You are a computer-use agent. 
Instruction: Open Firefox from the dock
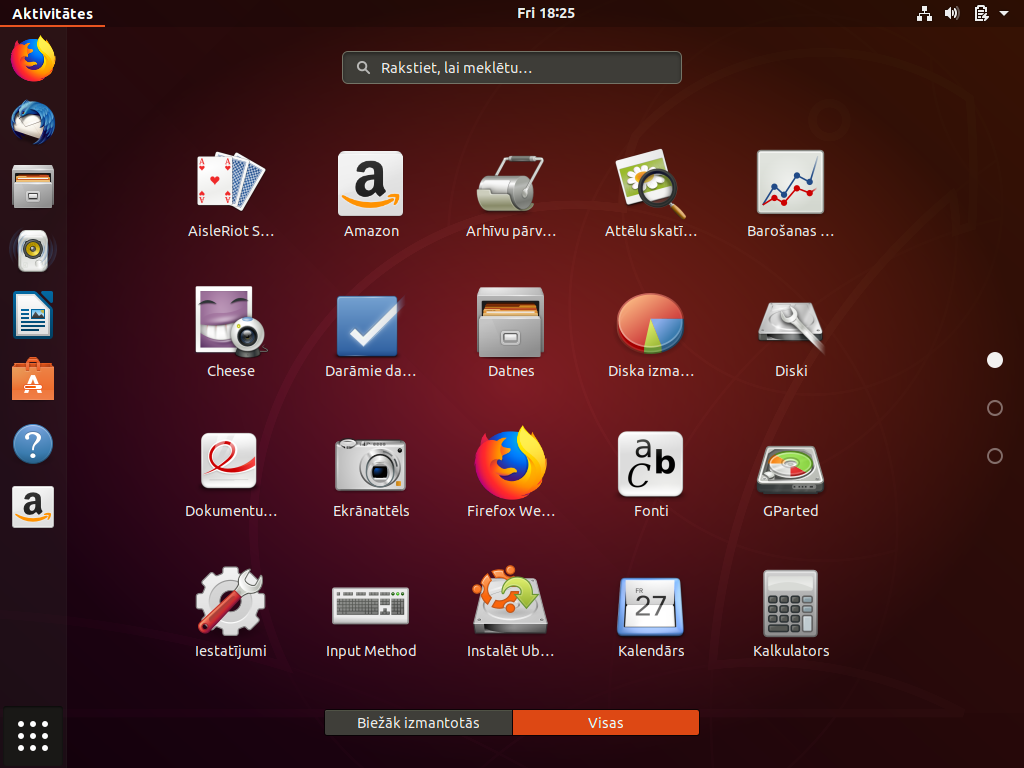(x=33, y=59)
